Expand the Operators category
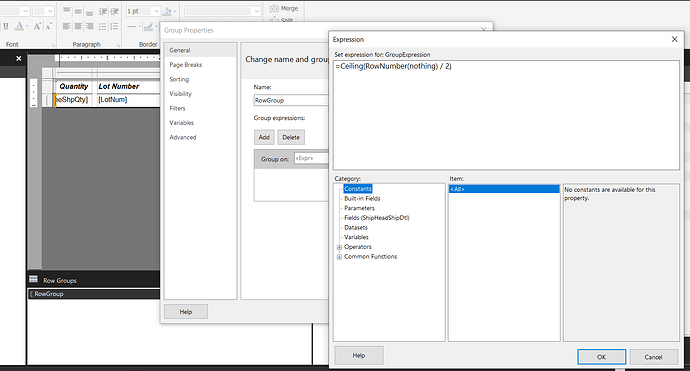Screen dimensions: 690x371 (x=339, y=247)
